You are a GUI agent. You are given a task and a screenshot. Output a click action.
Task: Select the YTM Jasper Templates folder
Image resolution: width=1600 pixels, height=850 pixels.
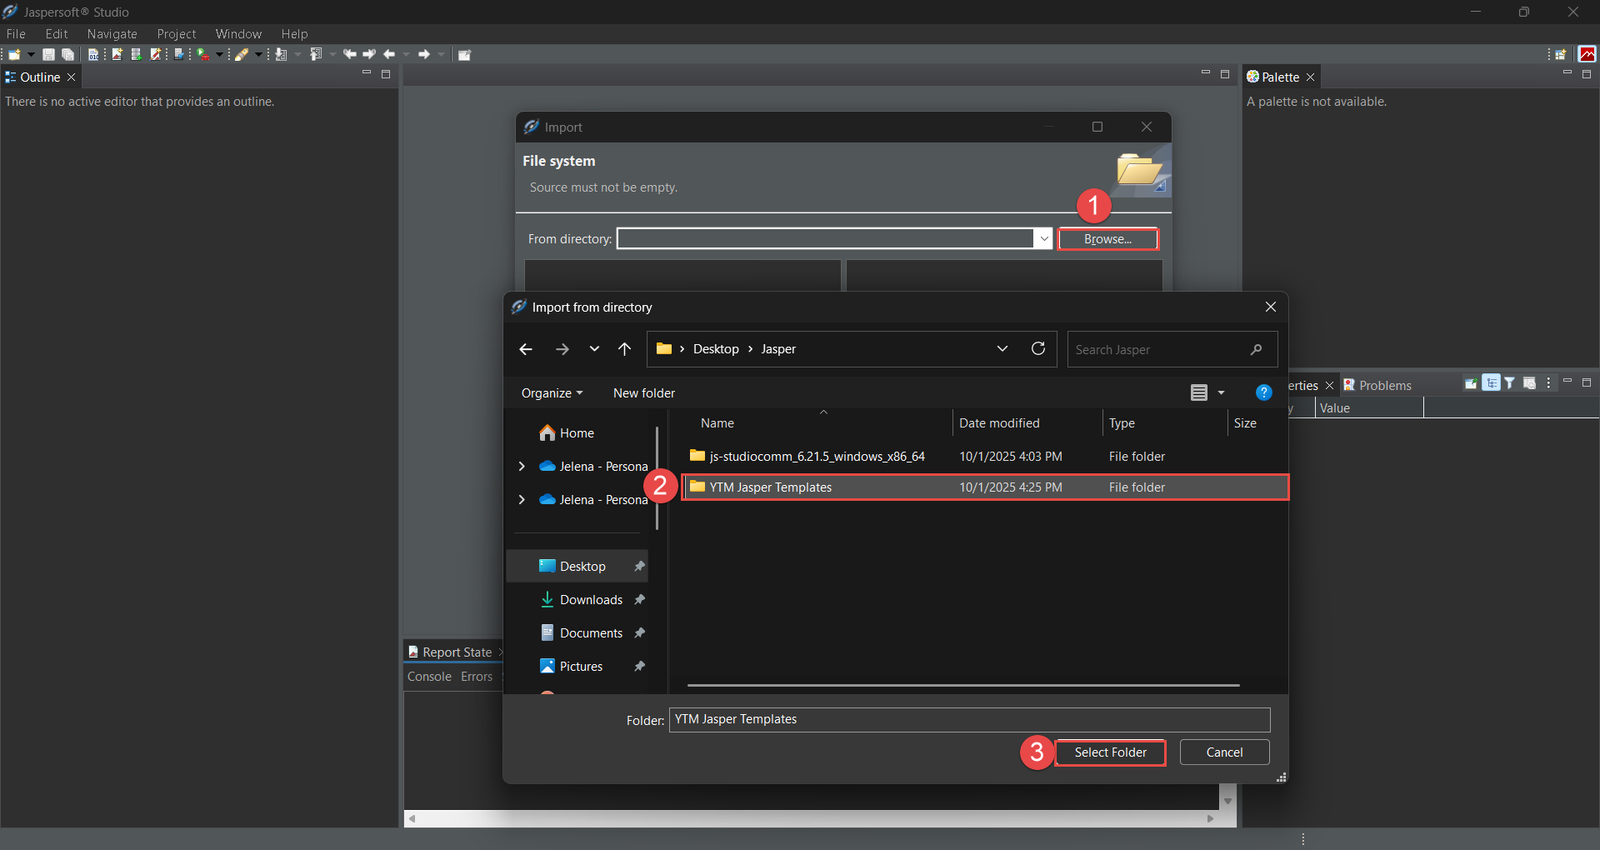click(770, 487)
